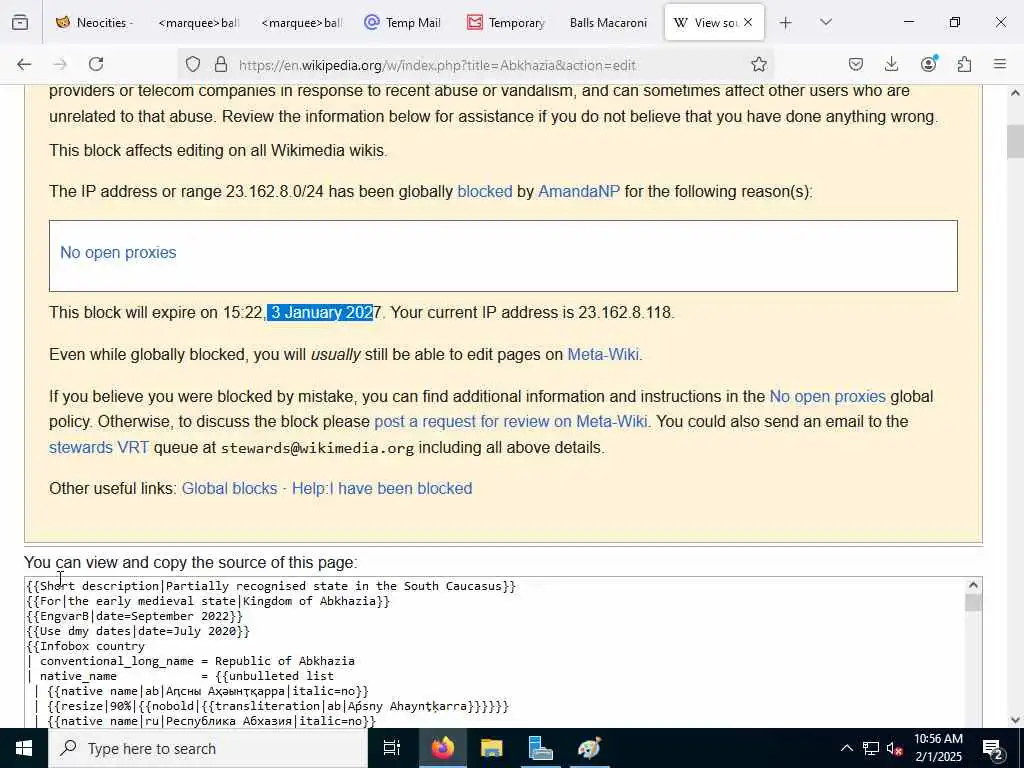The image size is (1024, 768).
Task: Open File Explorer from taskbar
Action: [x=491, y=748]
